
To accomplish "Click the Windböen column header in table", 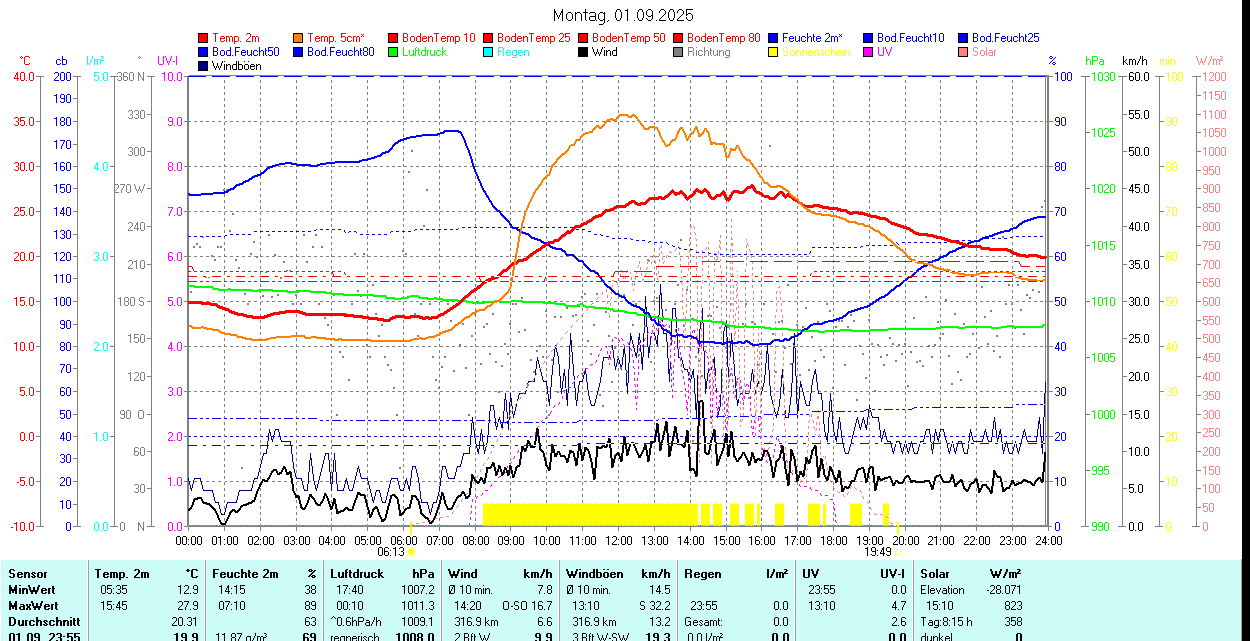I will coord(594,574).
